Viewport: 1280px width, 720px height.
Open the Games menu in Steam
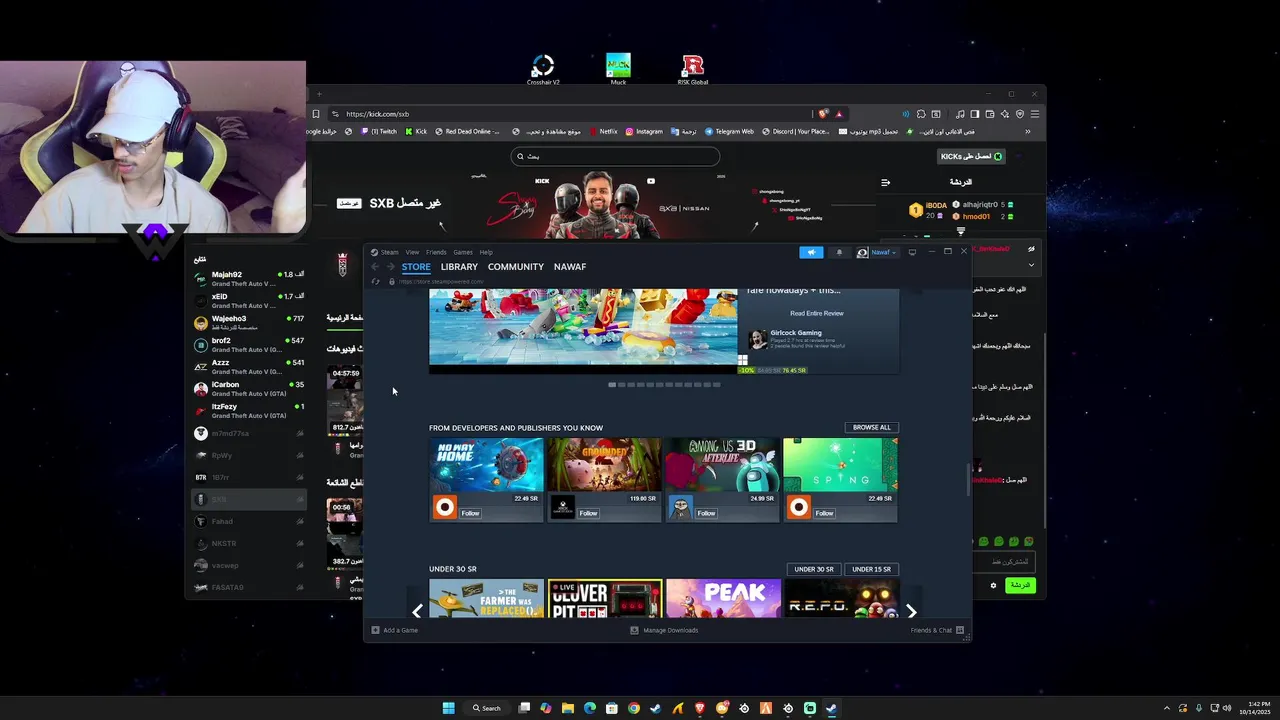tap(463, 252)
